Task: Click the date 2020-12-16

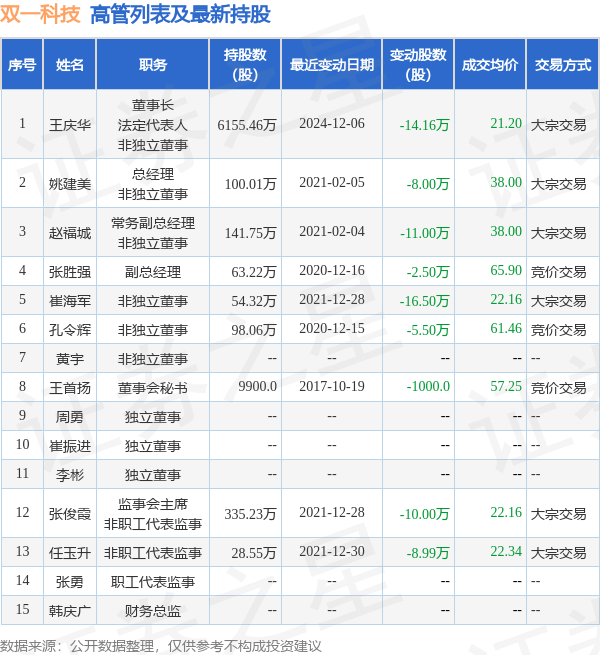Action: coord(332,270)
